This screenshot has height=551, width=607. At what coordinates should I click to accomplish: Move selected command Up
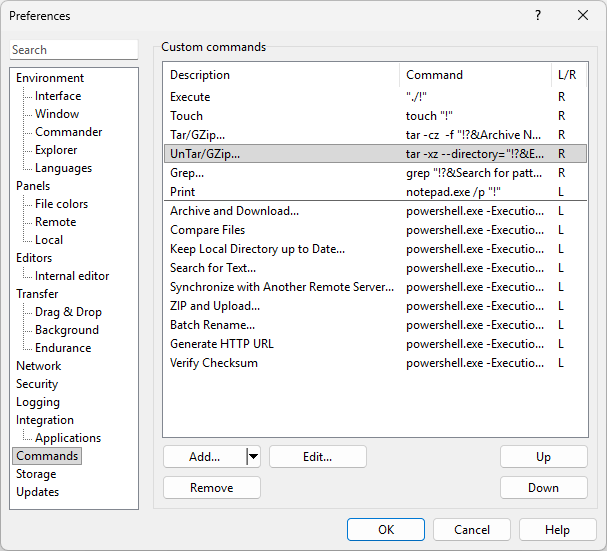coord(543,457)
